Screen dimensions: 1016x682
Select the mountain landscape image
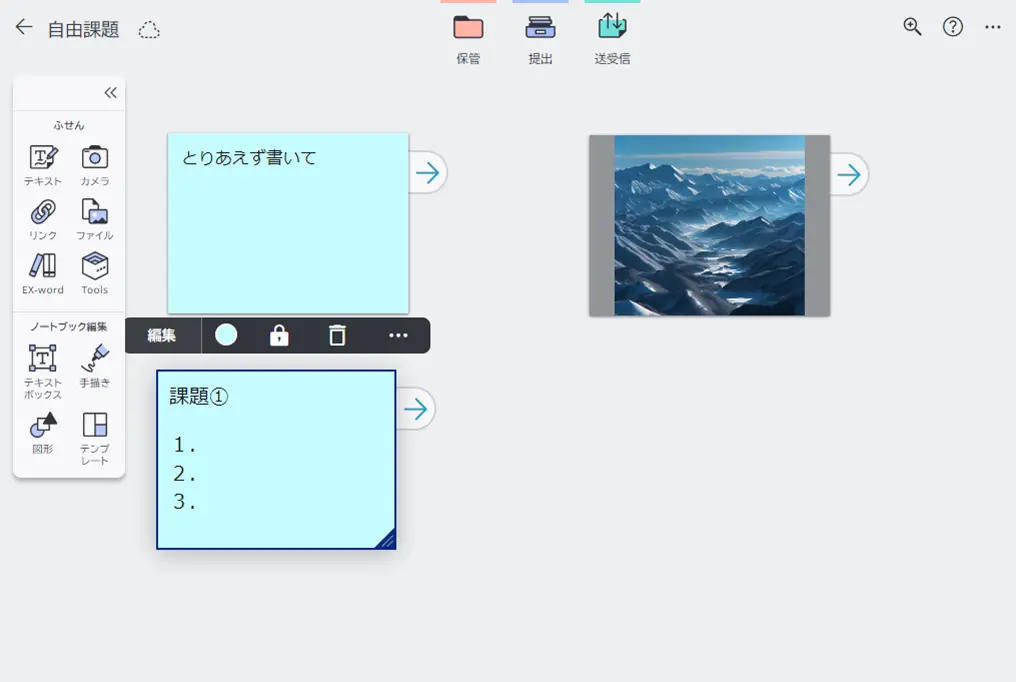tap(708, 225)
